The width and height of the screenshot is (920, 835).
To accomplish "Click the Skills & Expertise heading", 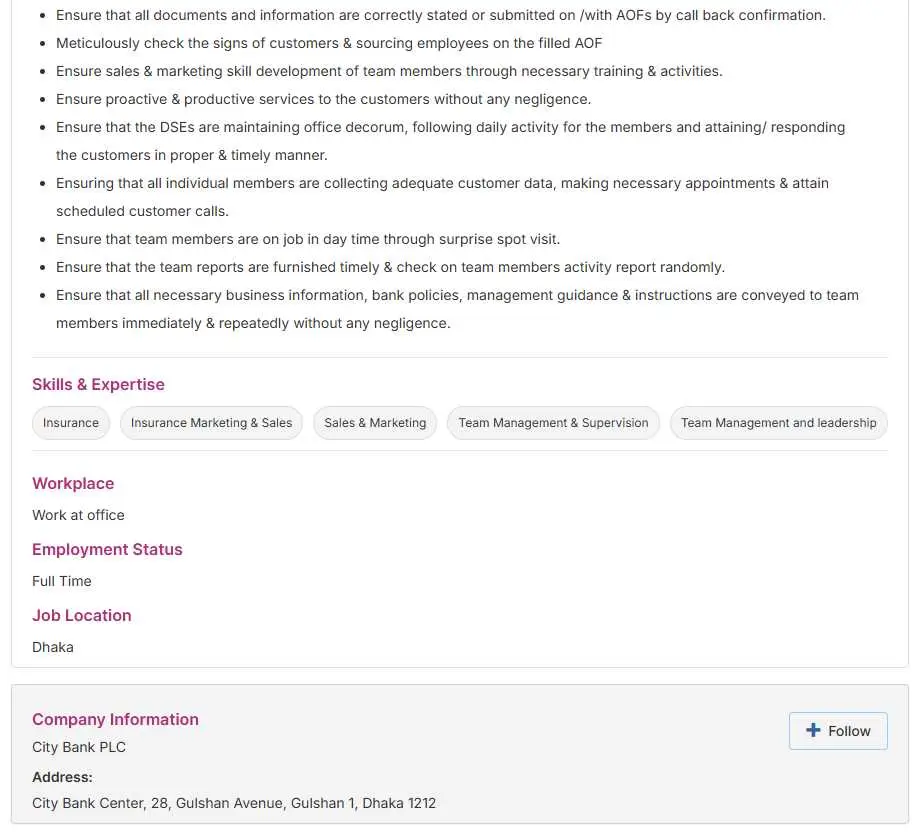I will click(98, 385).
